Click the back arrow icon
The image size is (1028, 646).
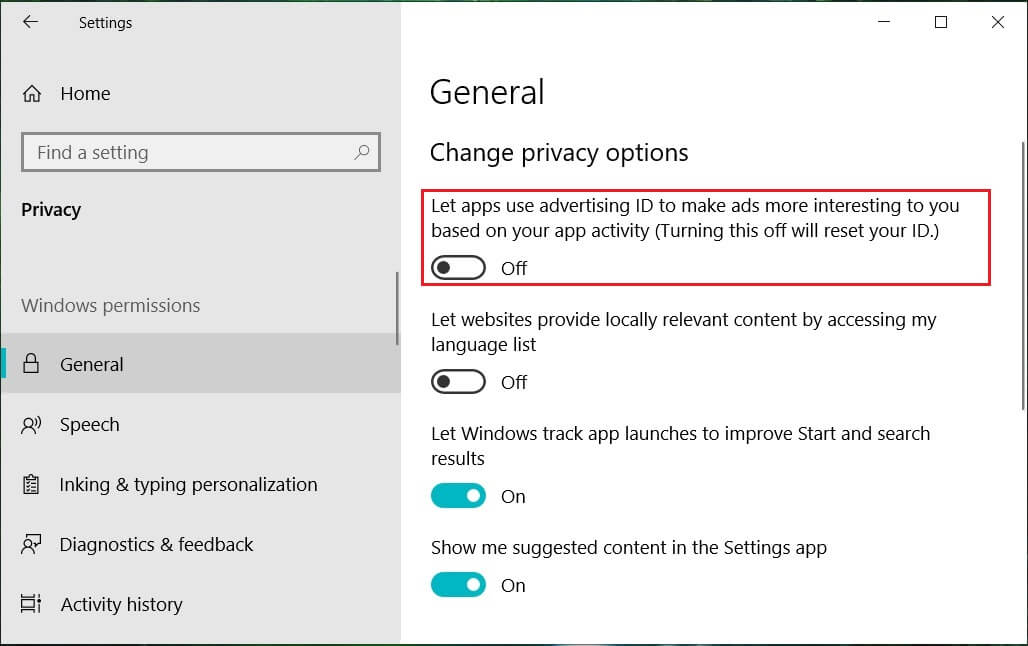30,22
